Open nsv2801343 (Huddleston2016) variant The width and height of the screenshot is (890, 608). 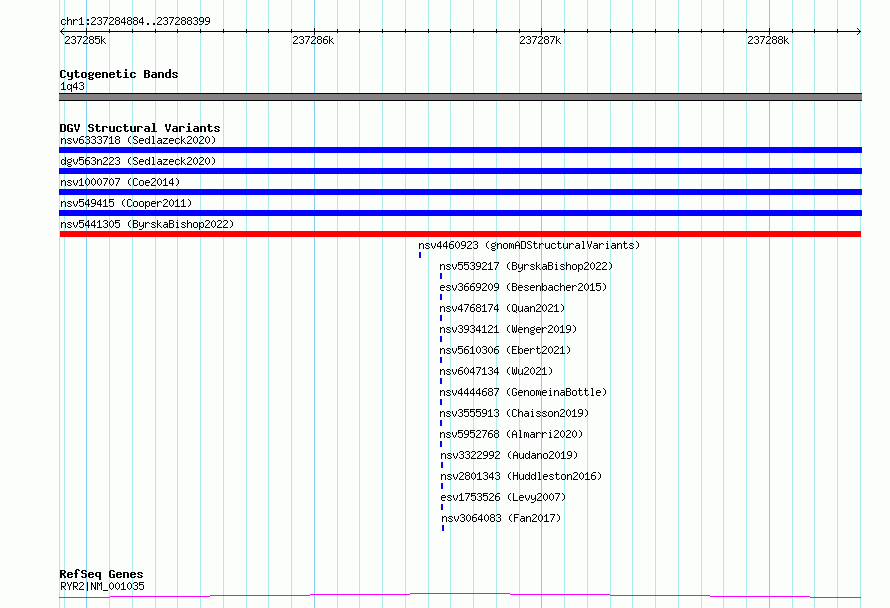click(521, 476)
